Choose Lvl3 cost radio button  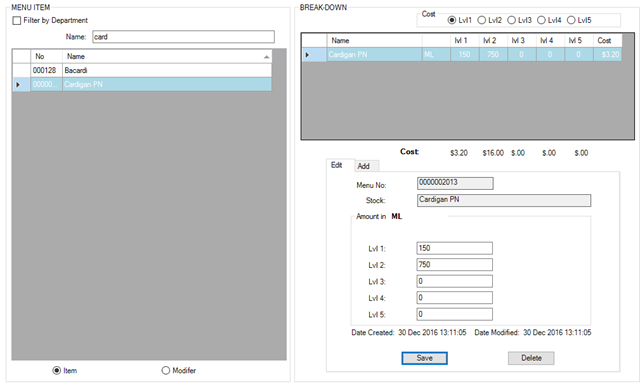tap(511, 20)
